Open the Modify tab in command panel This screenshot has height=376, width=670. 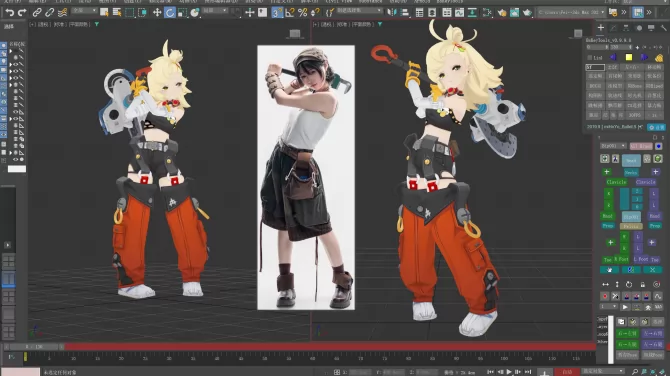pyautogui.click(x=614, y=28)
